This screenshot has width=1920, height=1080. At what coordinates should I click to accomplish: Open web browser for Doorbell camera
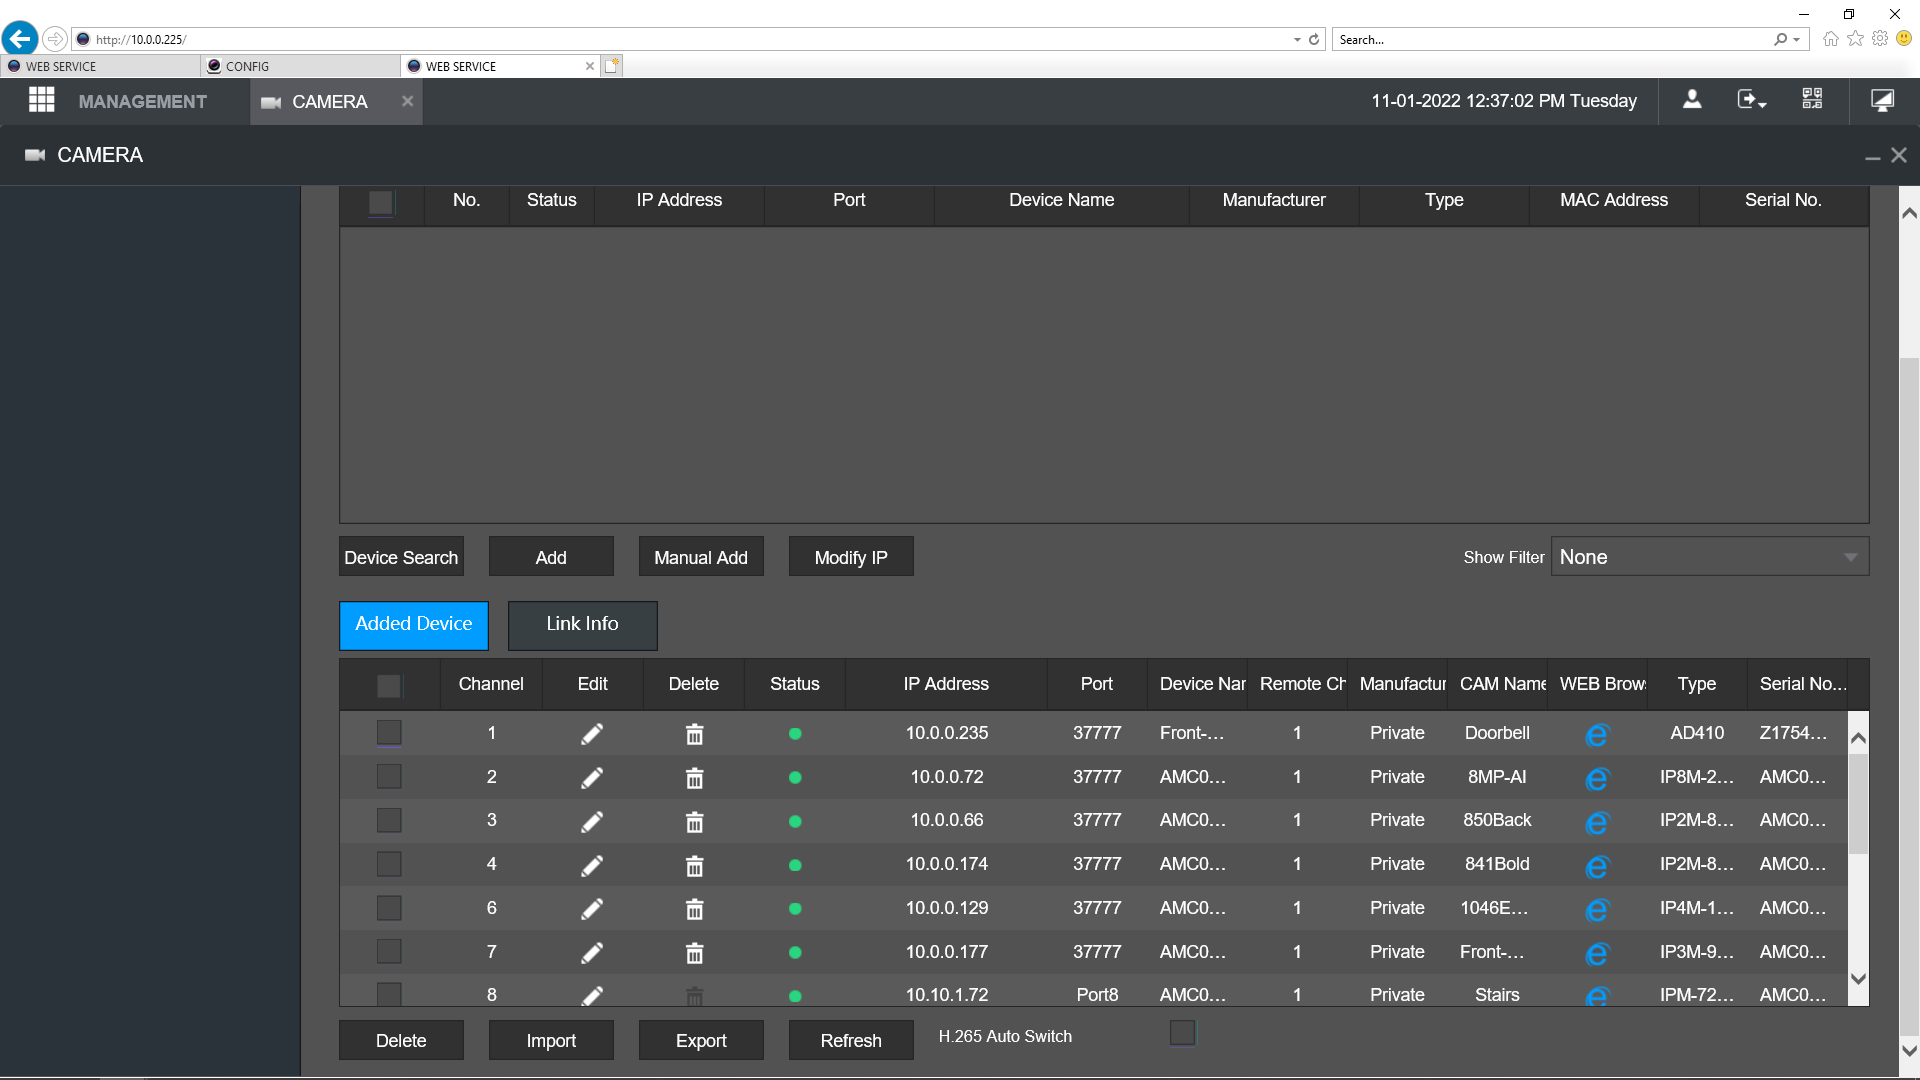click(x=1597, y=735)
